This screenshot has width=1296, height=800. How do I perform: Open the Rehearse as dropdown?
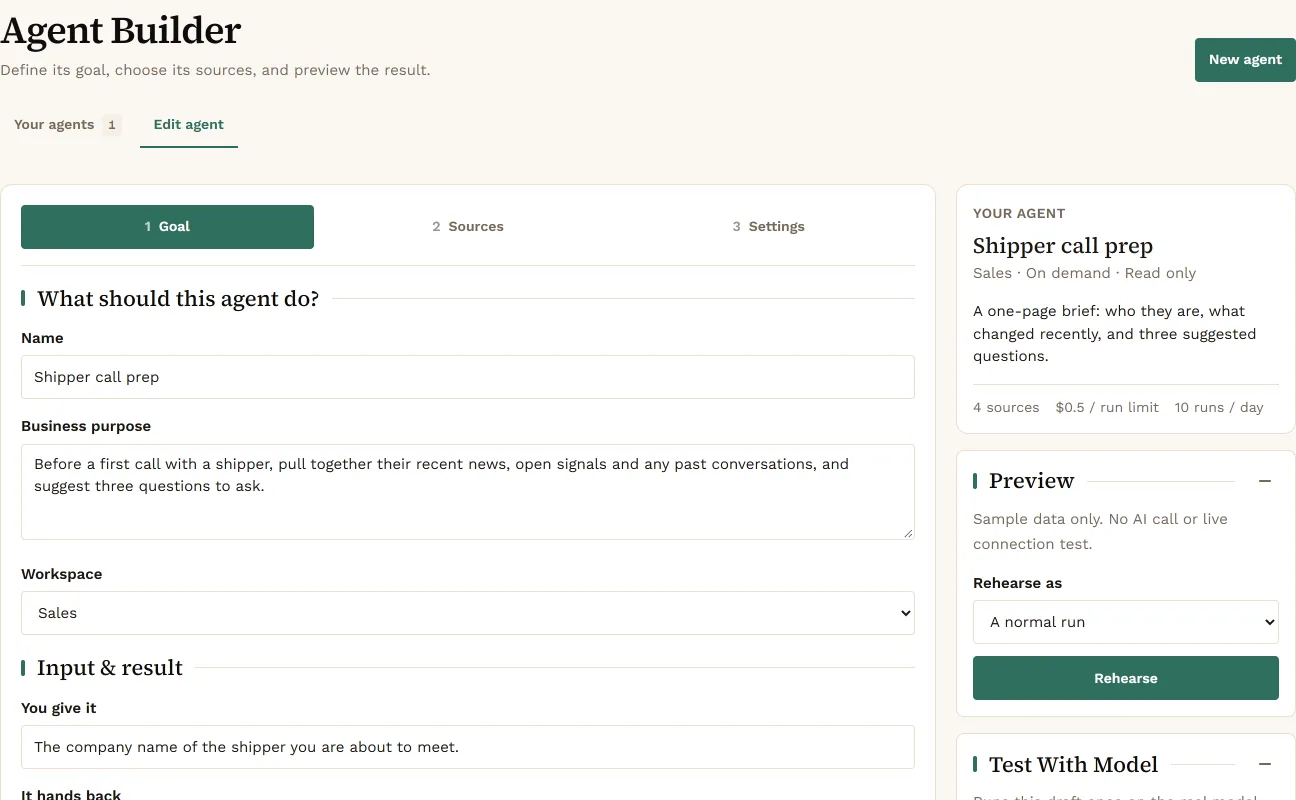click(1126, 622)
